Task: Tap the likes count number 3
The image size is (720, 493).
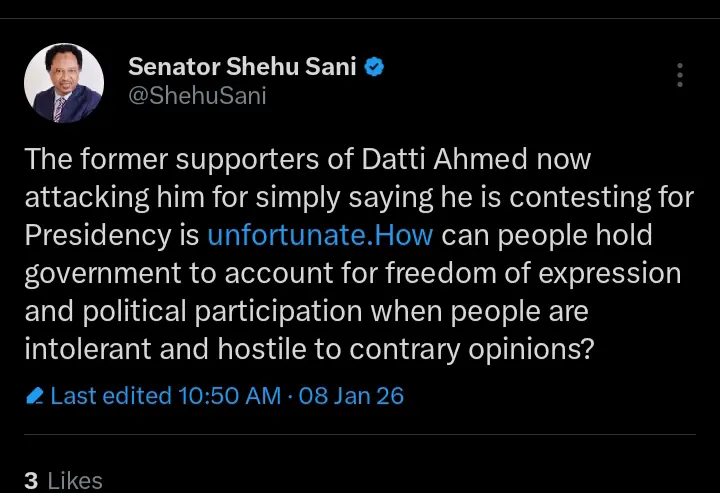Action: (31, 481)
